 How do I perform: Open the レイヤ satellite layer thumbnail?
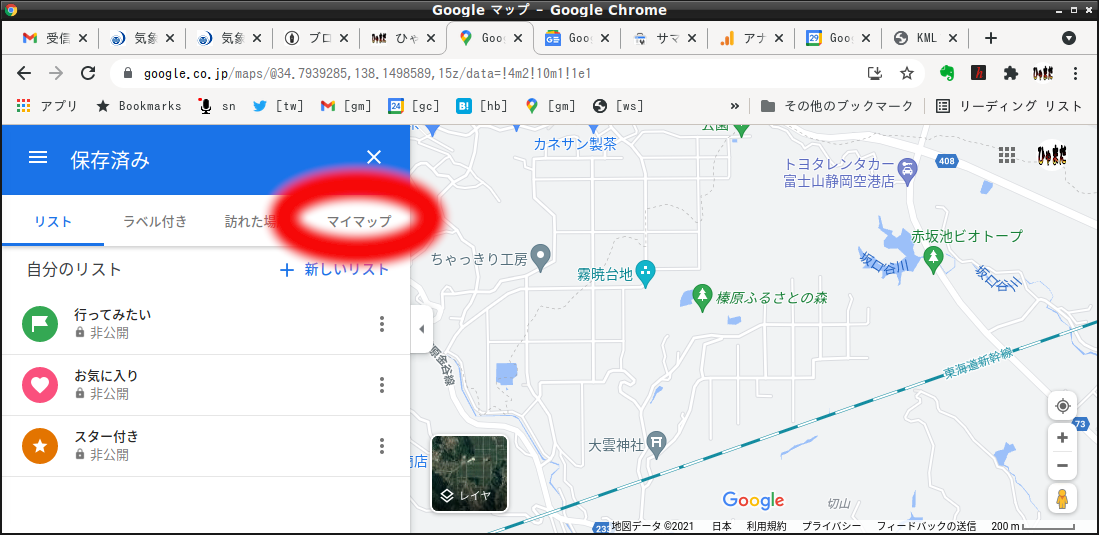coord(469,473)
